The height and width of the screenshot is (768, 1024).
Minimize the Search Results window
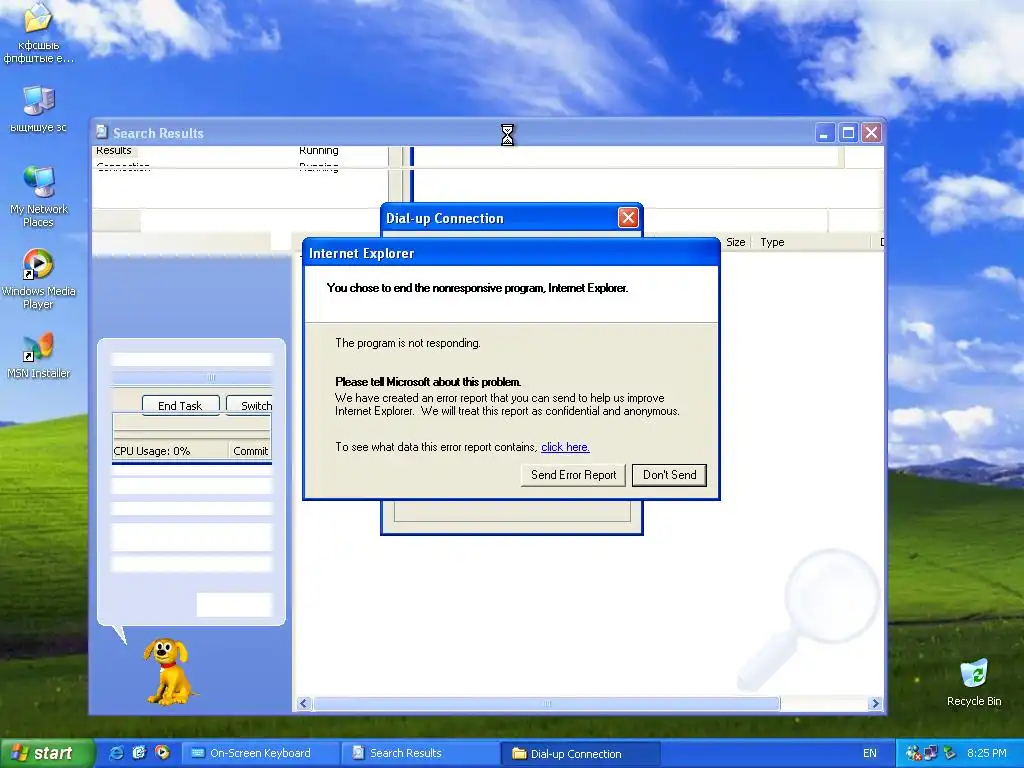pyautogui.click(x=825, y=133)
